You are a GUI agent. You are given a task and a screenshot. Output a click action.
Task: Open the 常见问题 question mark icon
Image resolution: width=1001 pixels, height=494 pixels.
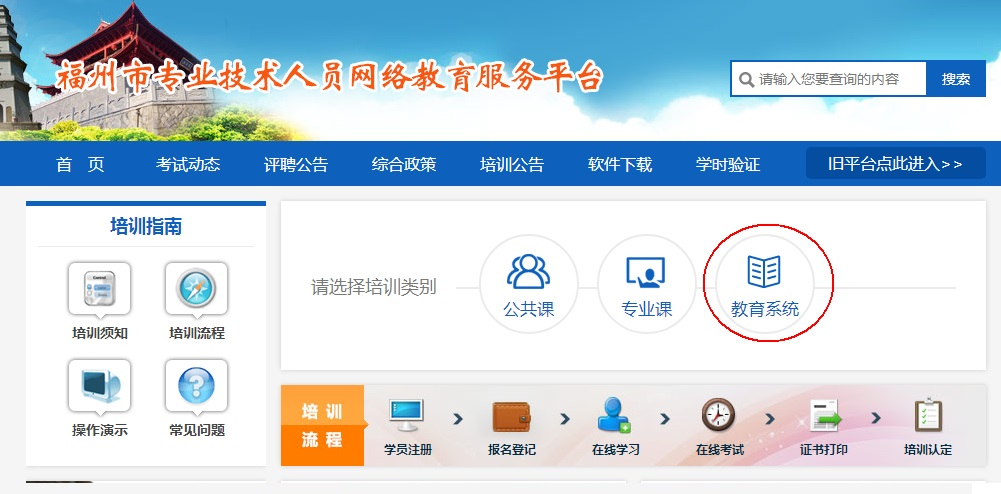196,386
